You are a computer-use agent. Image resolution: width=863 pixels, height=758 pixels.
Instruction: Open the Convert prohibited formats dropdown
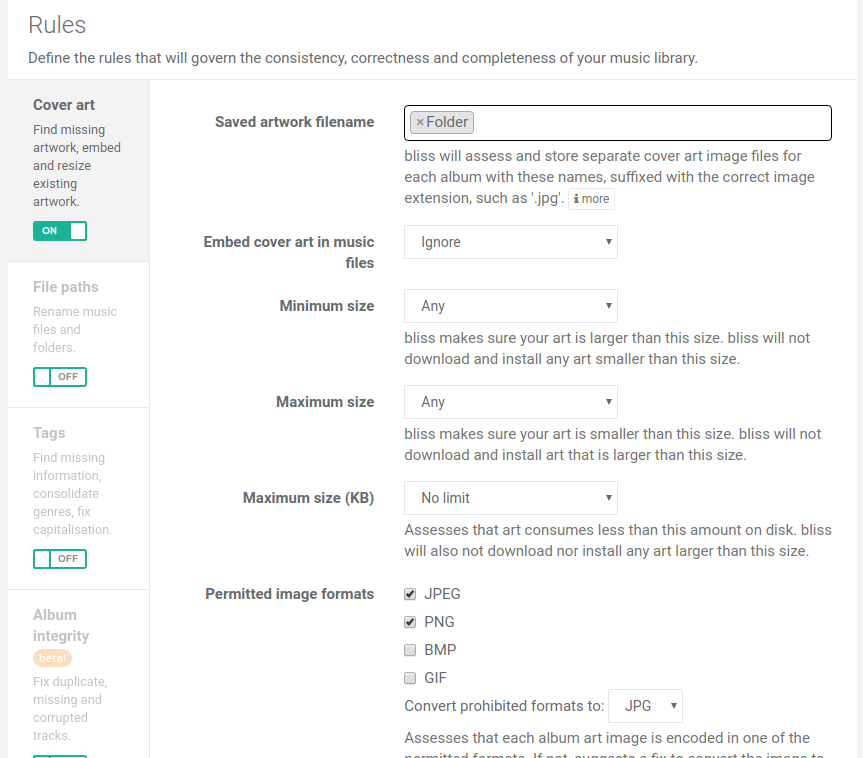coord(645,706)
